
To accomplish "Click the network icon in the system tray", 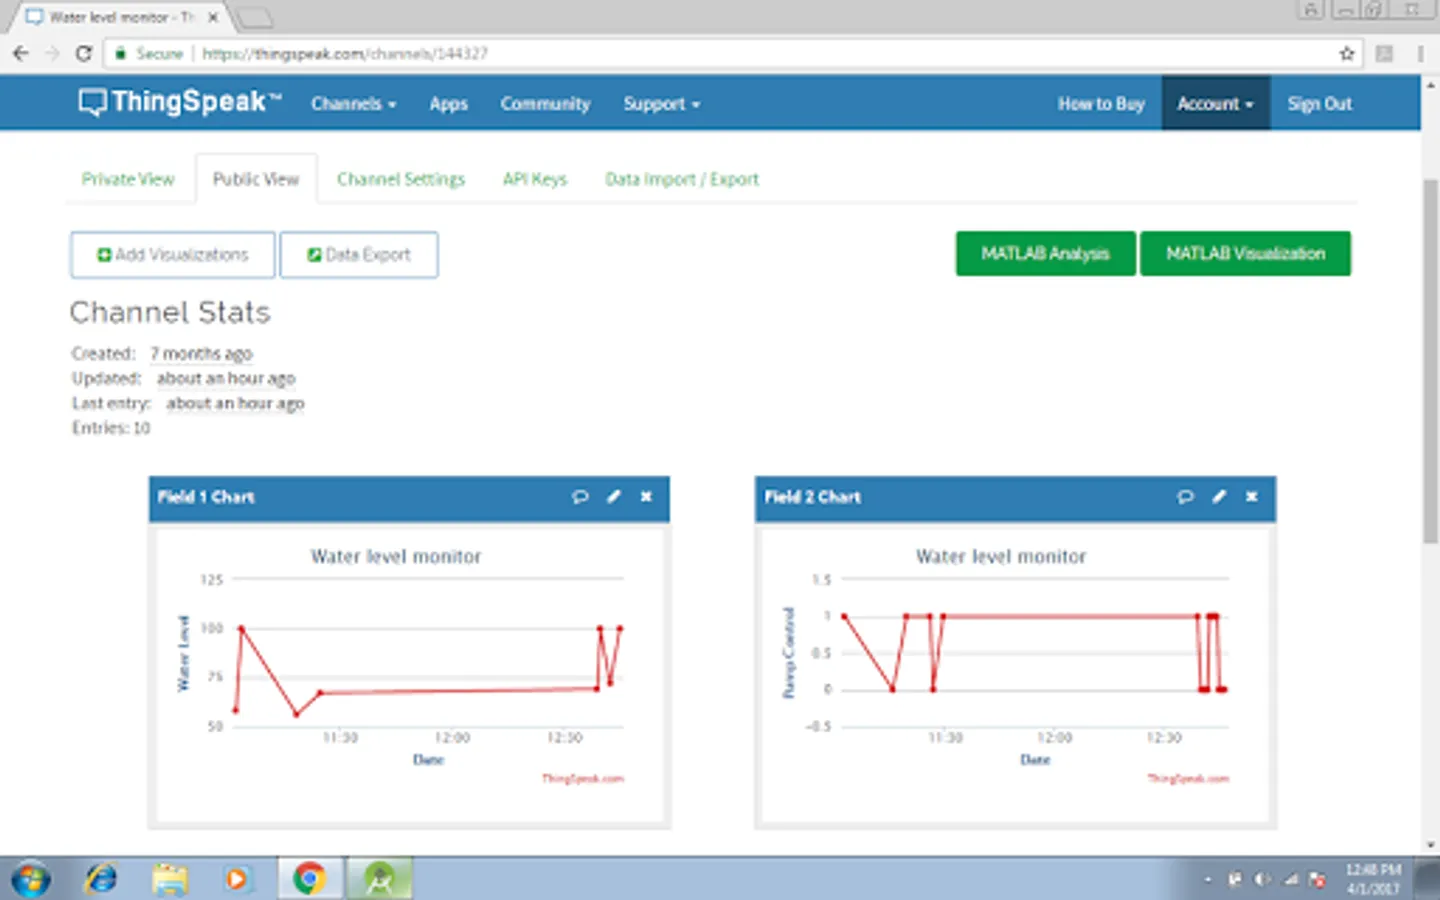I will [1290, 880].
